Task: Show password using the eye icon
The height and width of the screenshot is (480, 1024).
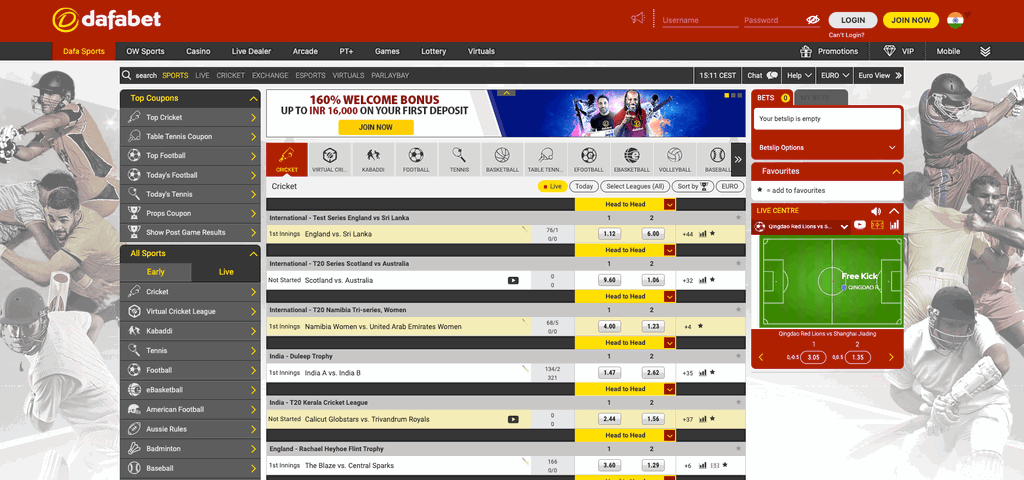Action: [812, 20]
